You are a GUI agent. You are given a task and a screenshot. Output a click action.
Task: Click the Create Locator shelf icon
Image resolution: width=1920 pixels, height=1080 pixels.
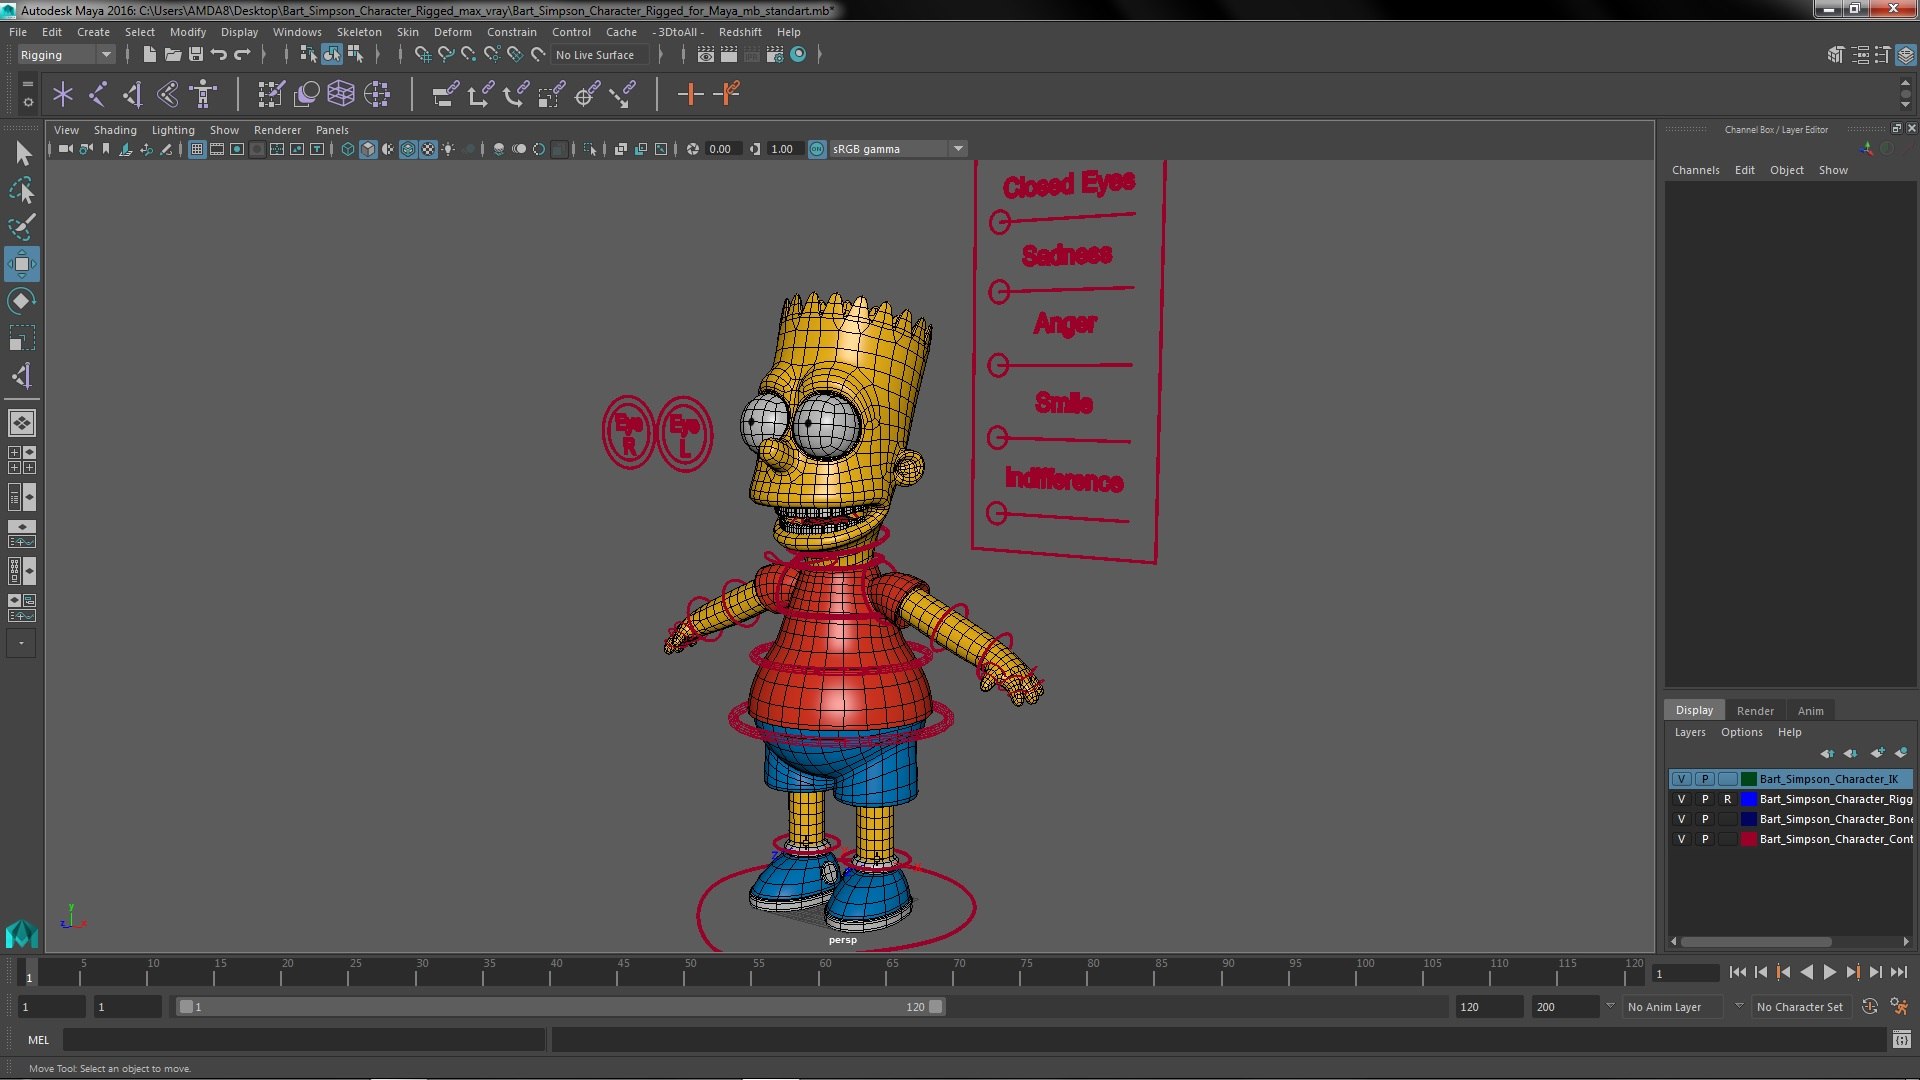(x=63, y=95)
